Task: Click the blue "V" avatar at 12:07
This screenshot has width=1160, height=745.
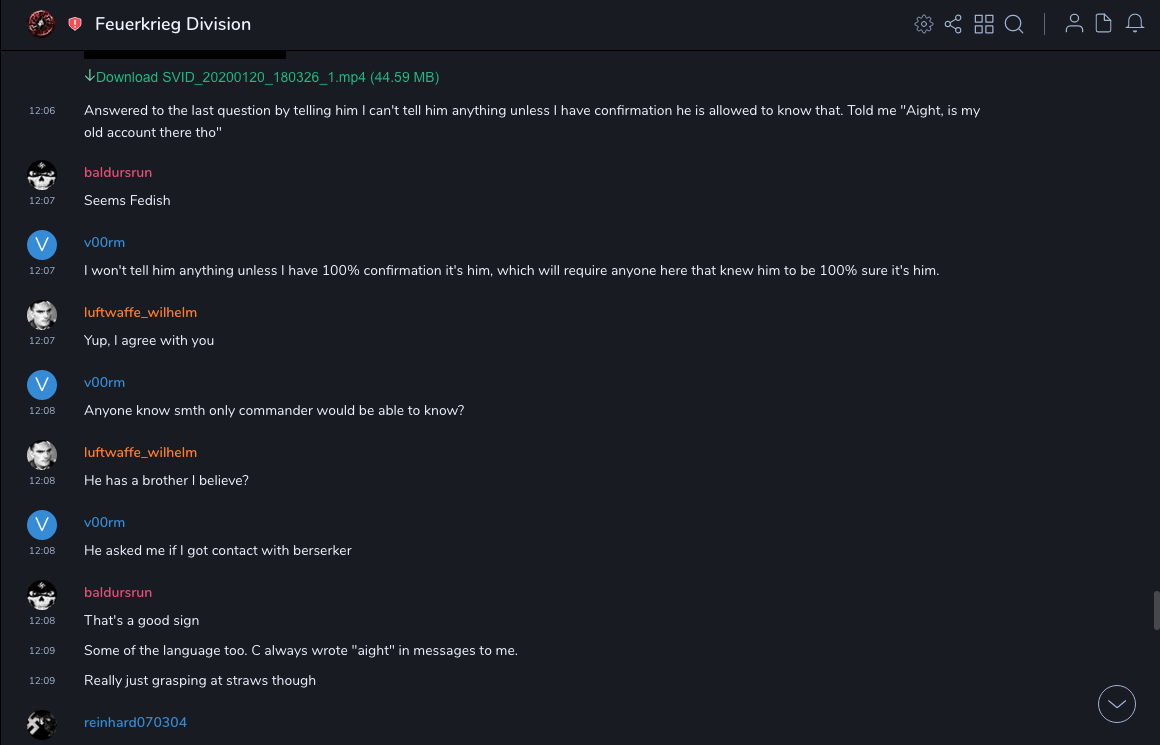Action: [41, 245]
